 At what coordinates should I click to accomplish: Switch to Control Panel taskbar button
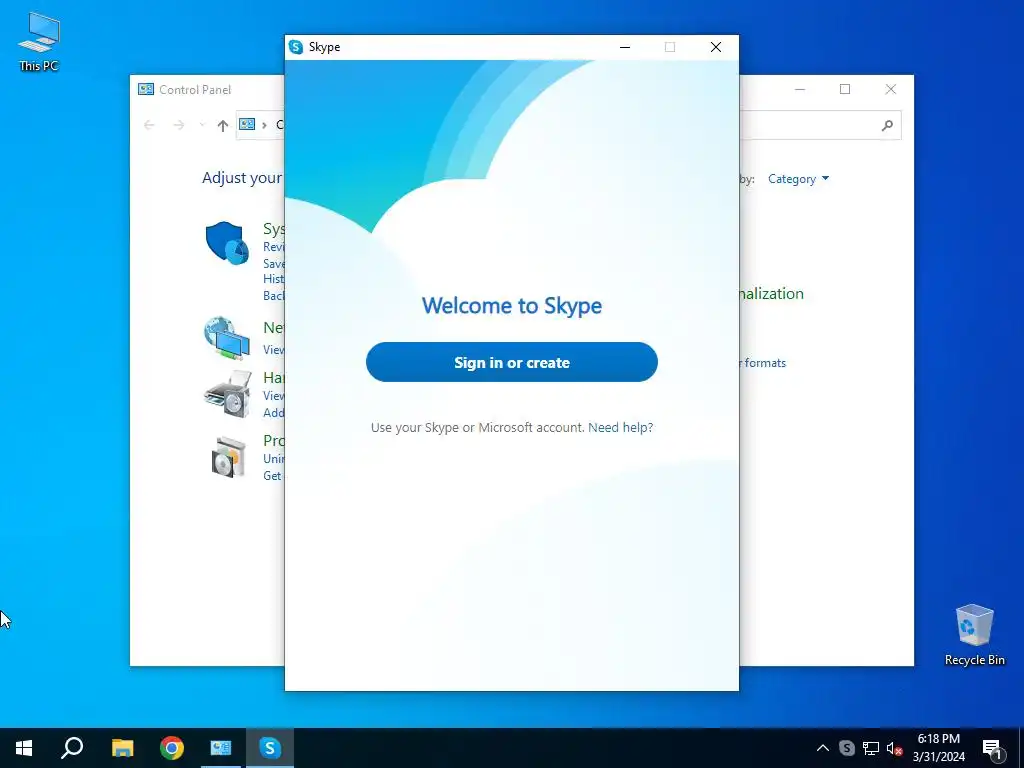point(221,748)
